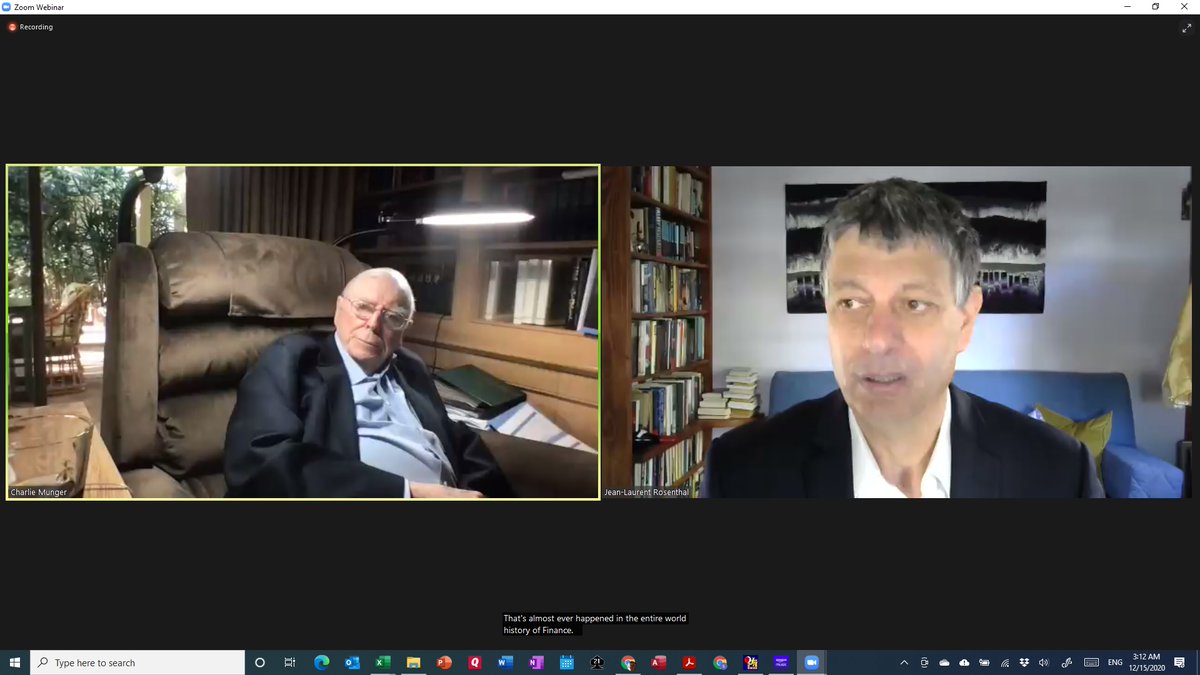Open the Windows Start menu
Image resolution: width=1200 pixels, height=675 pixels.
click(x=15, y=662)
